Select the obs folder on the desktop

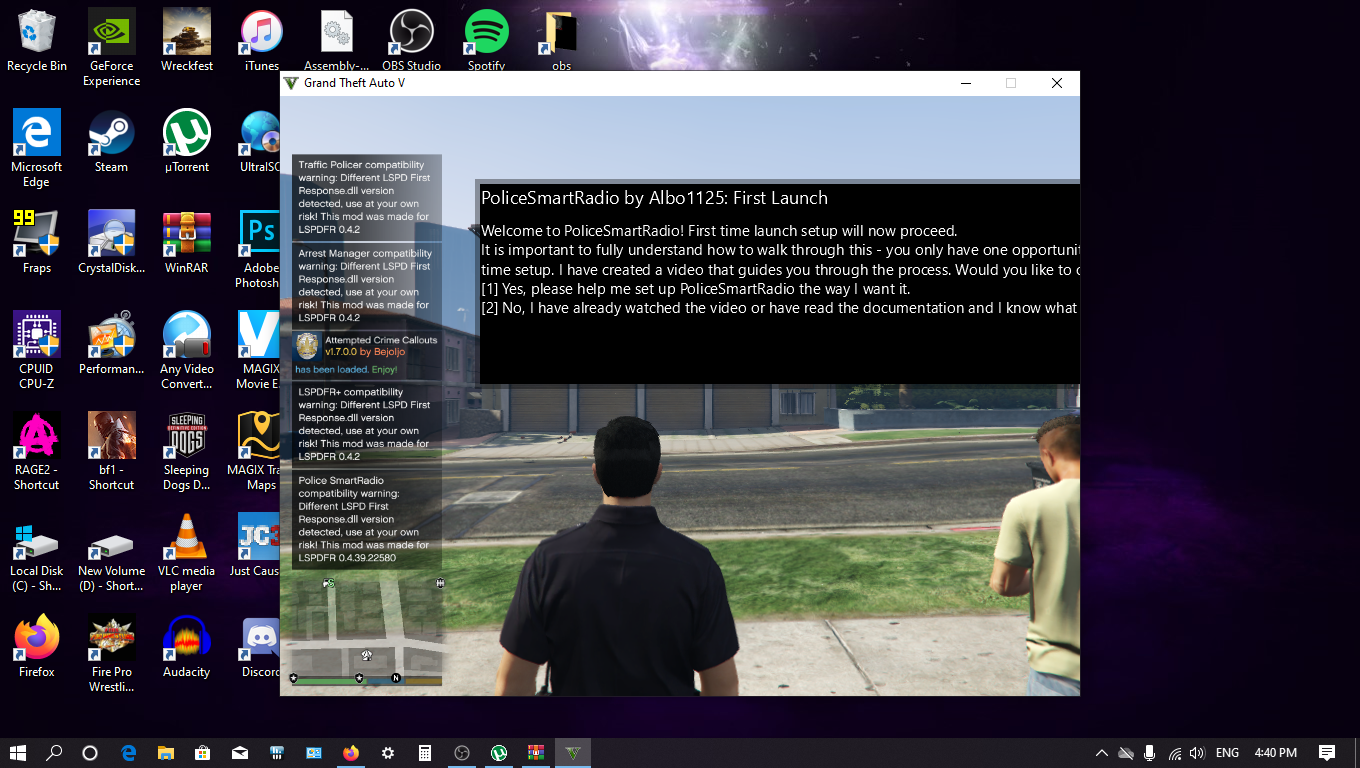(561, 41)
